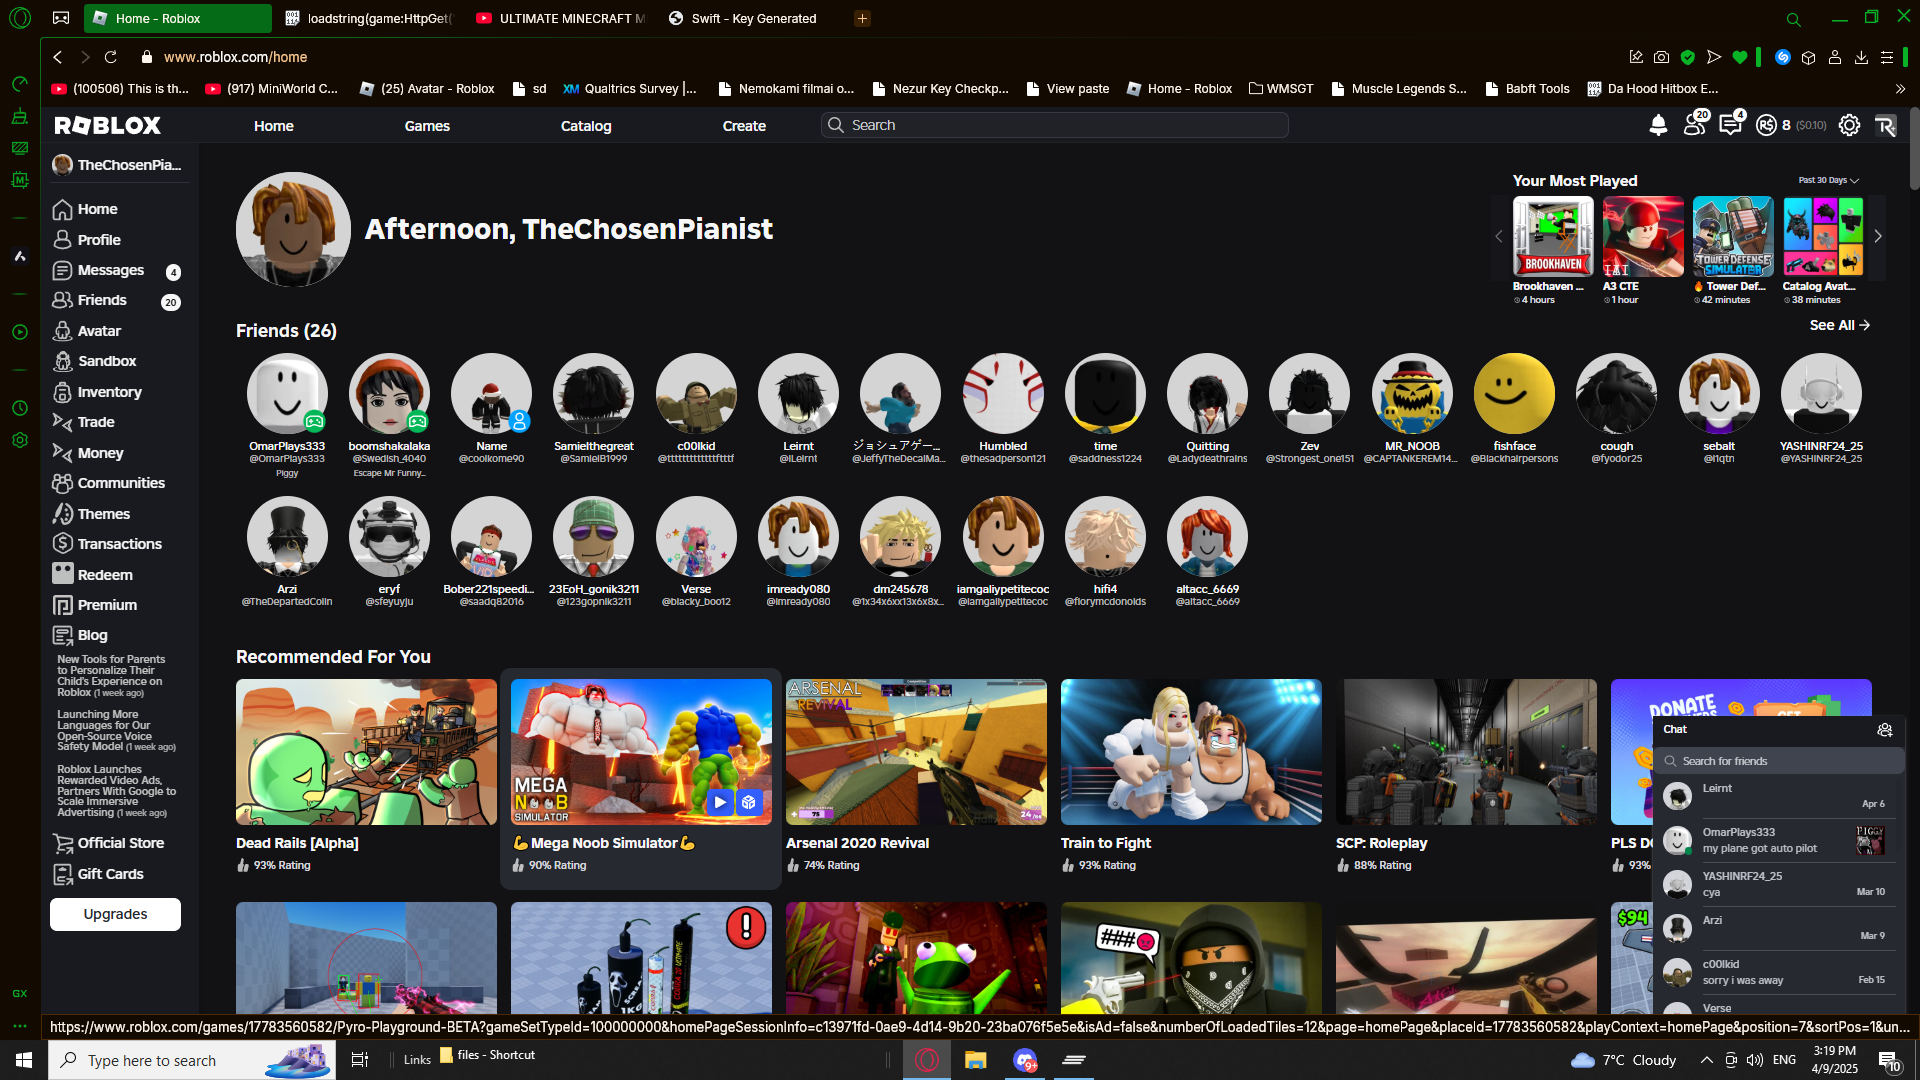Viewport: 1920px width, 1080px height.
Task: Open Tower Defense Simulator most played thumbnail
Action: click(x=1733, y=237)
